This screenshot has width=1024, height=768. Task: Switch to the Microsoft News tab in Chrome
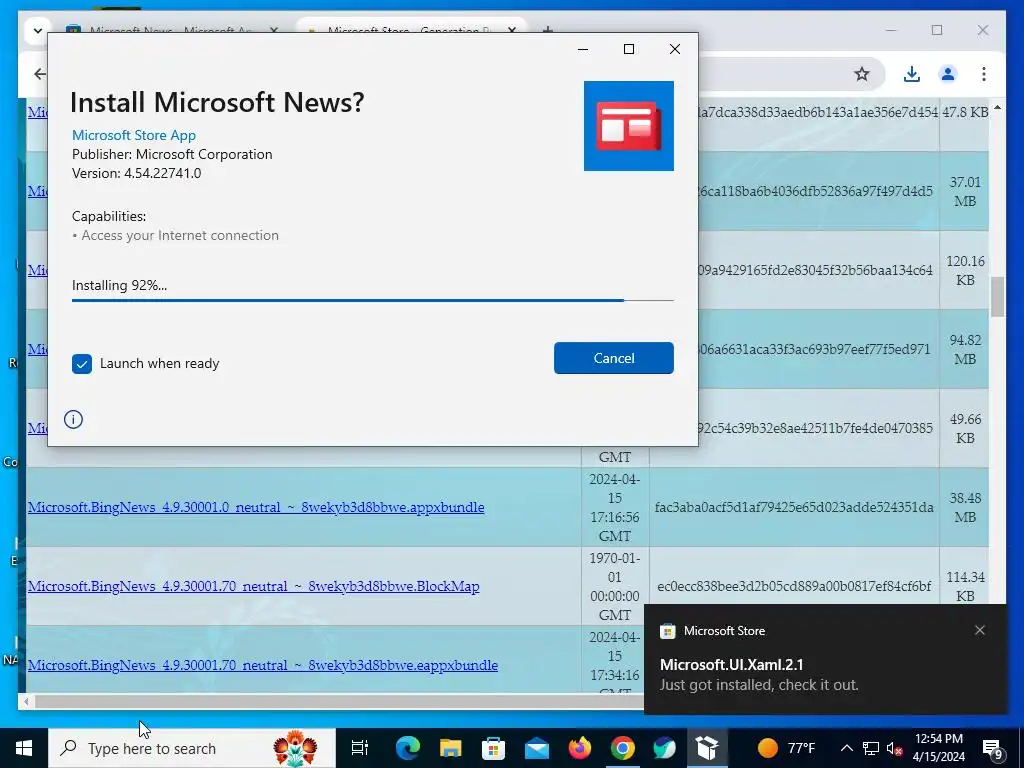pos(173,30)
